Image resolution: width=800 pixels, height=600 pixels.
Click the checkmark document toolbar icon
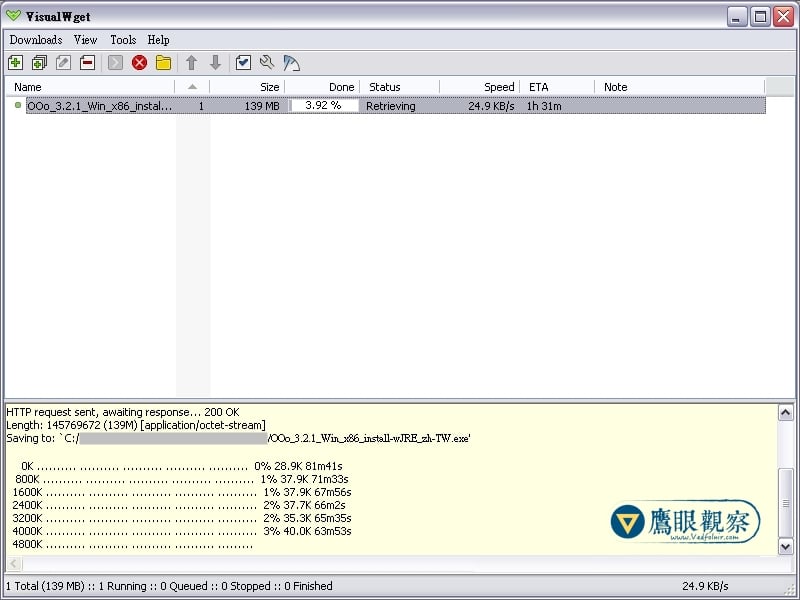click(x=243, y=63)
